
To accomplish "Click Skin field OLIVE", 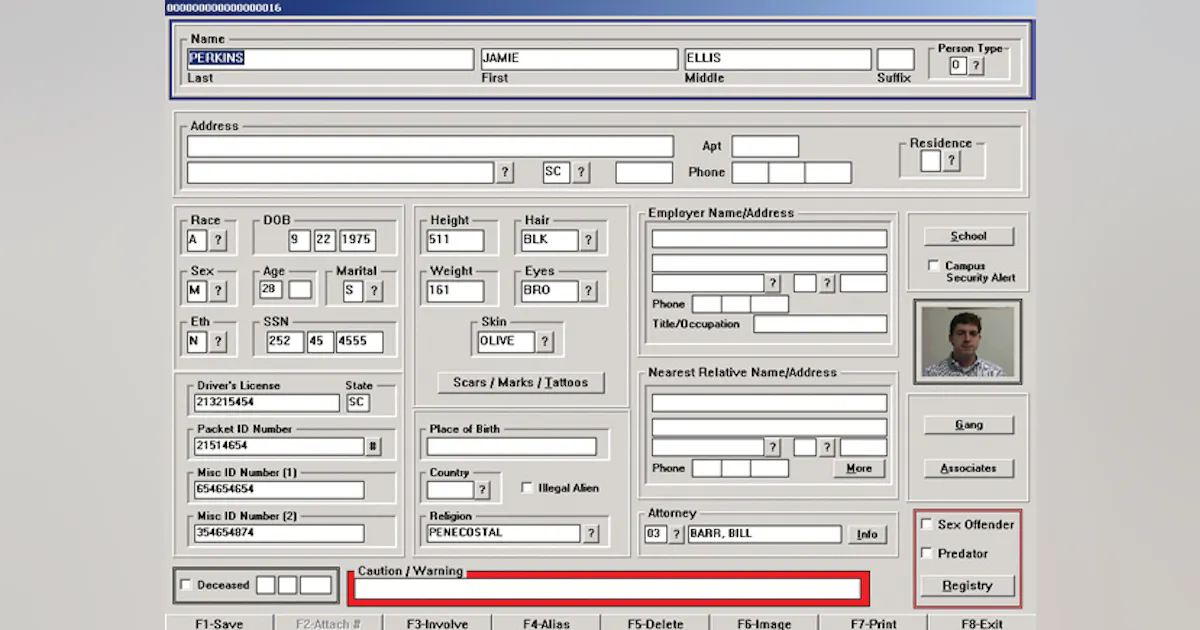I will click(506, 341).
